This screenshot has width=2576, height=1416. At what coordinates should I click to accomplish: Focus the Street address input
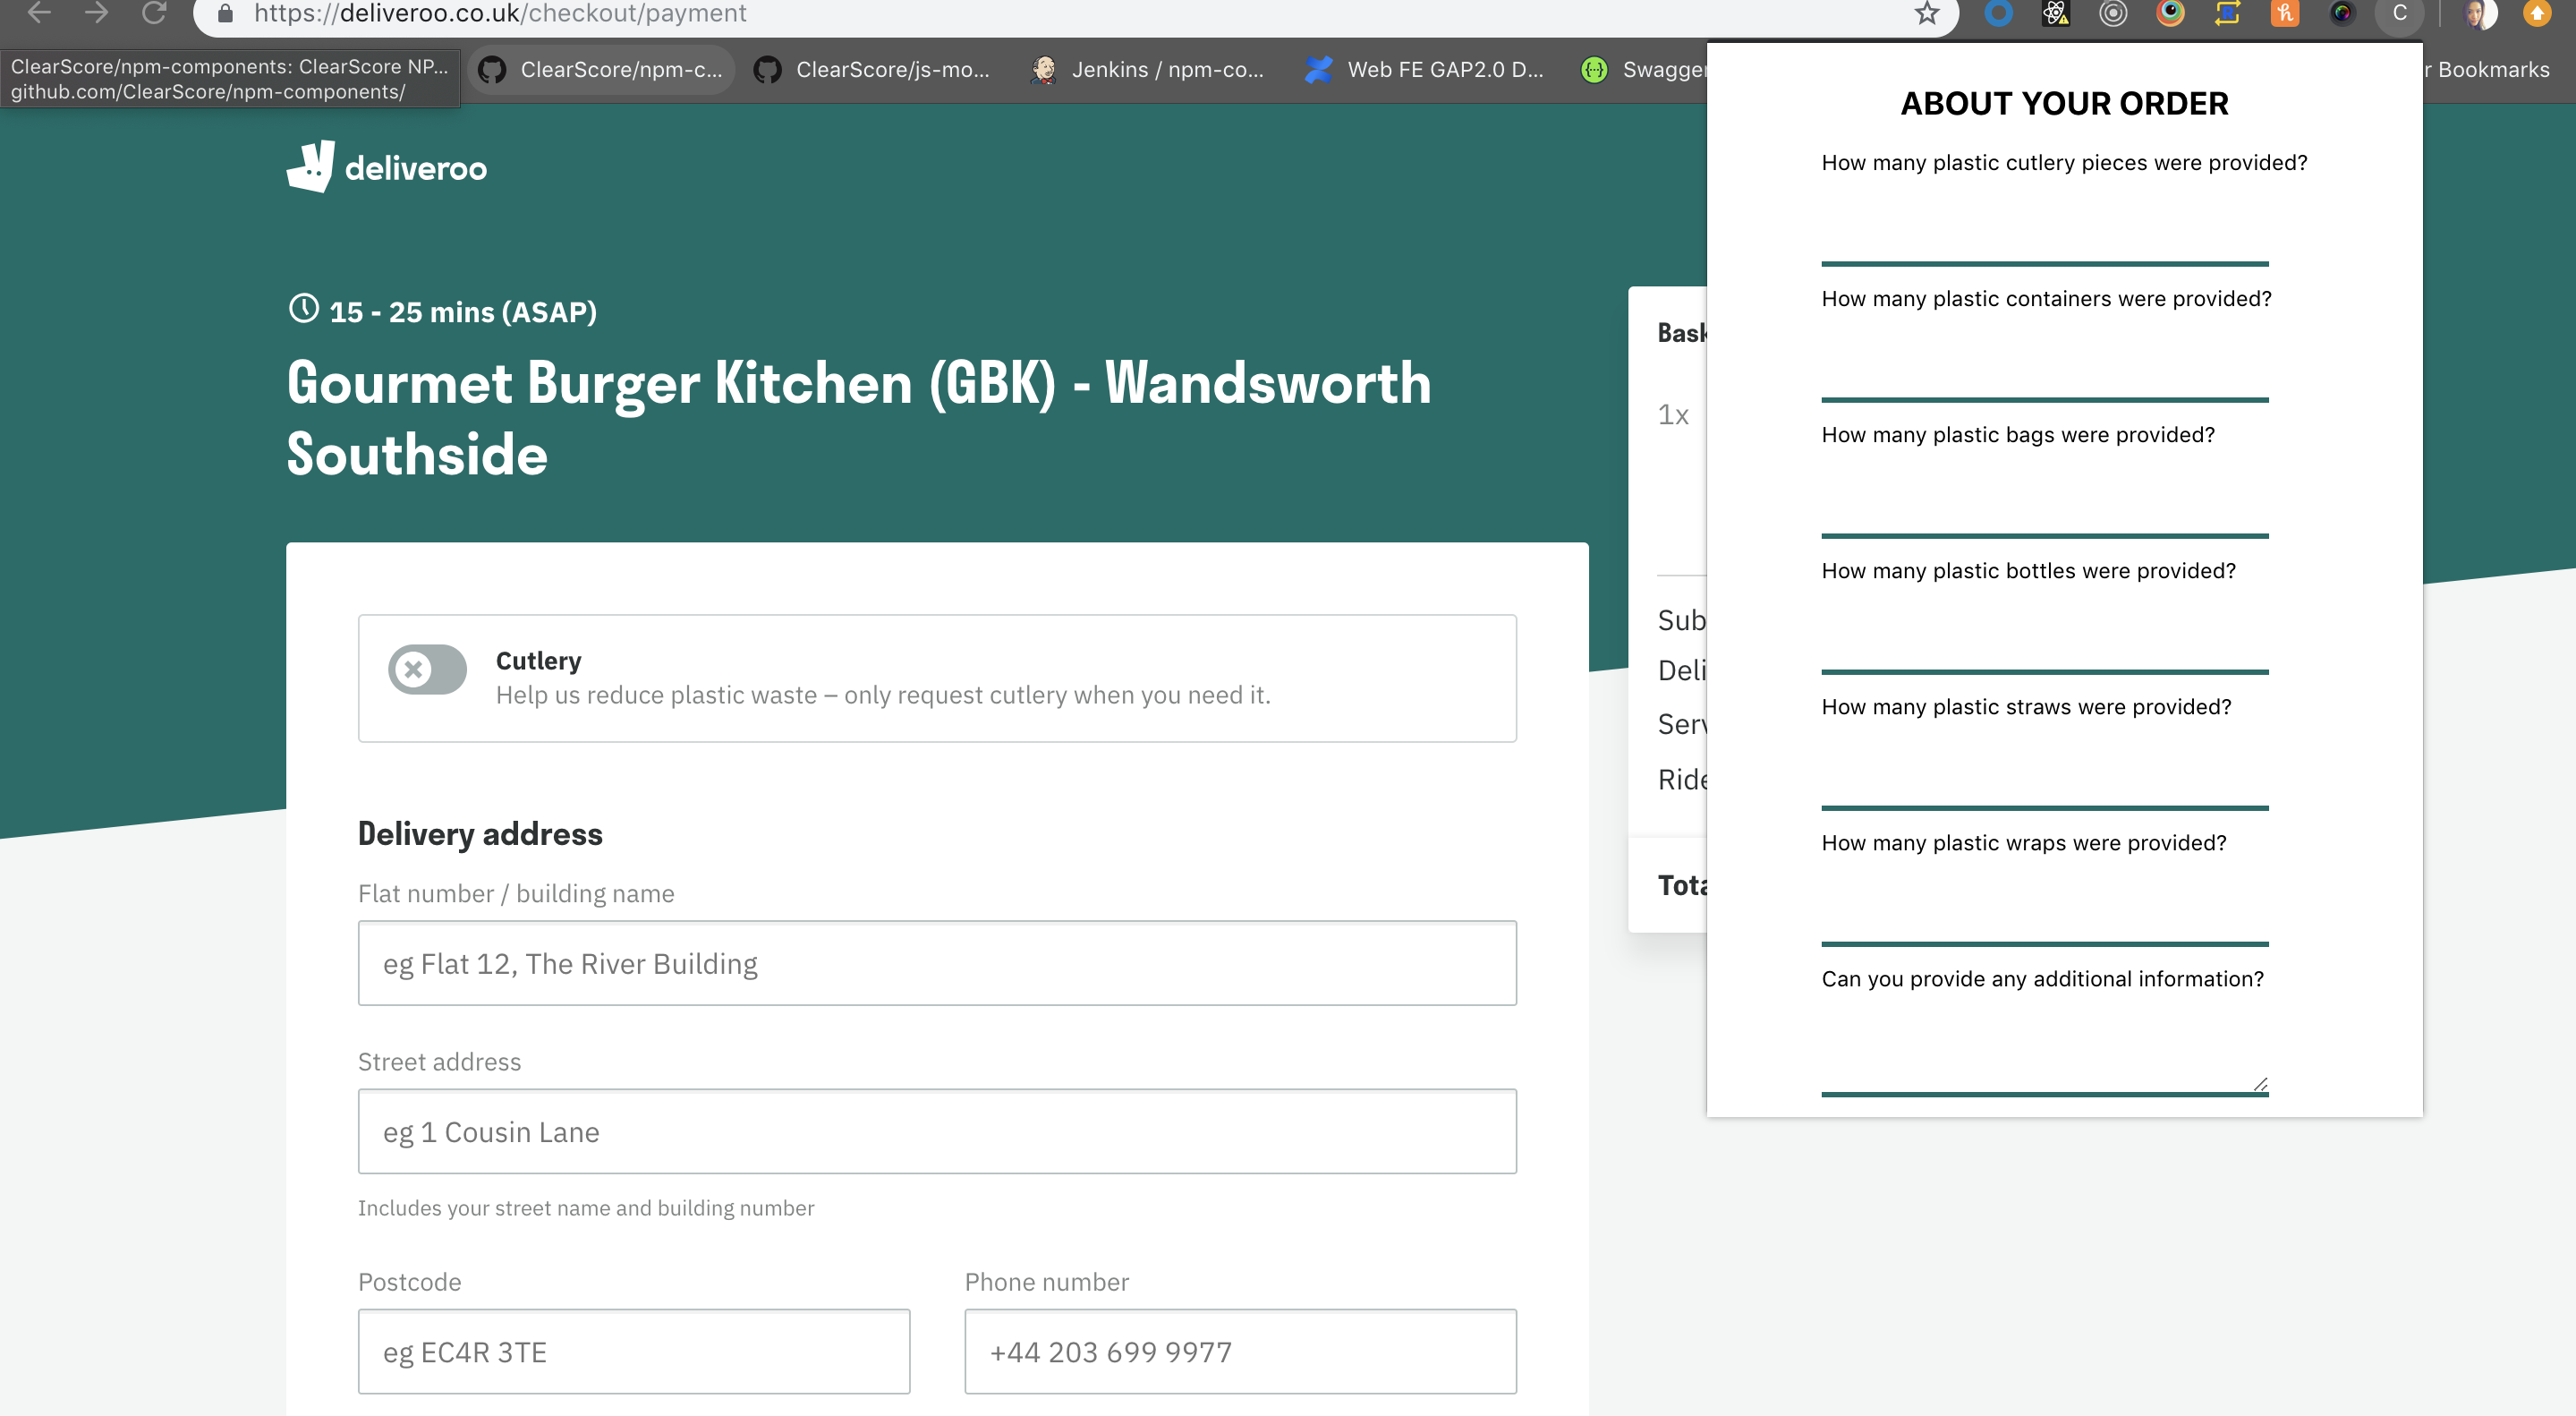(936, 1131)
